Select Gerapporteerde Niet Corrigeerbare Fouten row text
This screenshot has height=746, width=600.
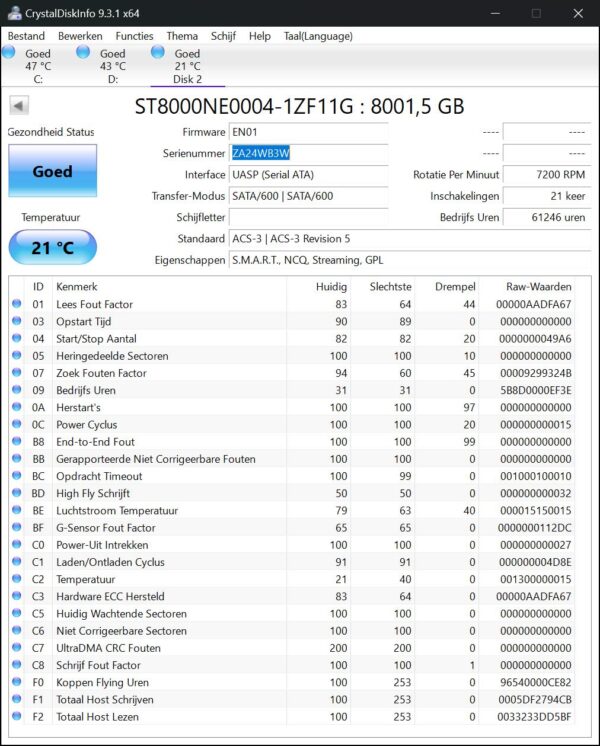click(x=156, y=459)
